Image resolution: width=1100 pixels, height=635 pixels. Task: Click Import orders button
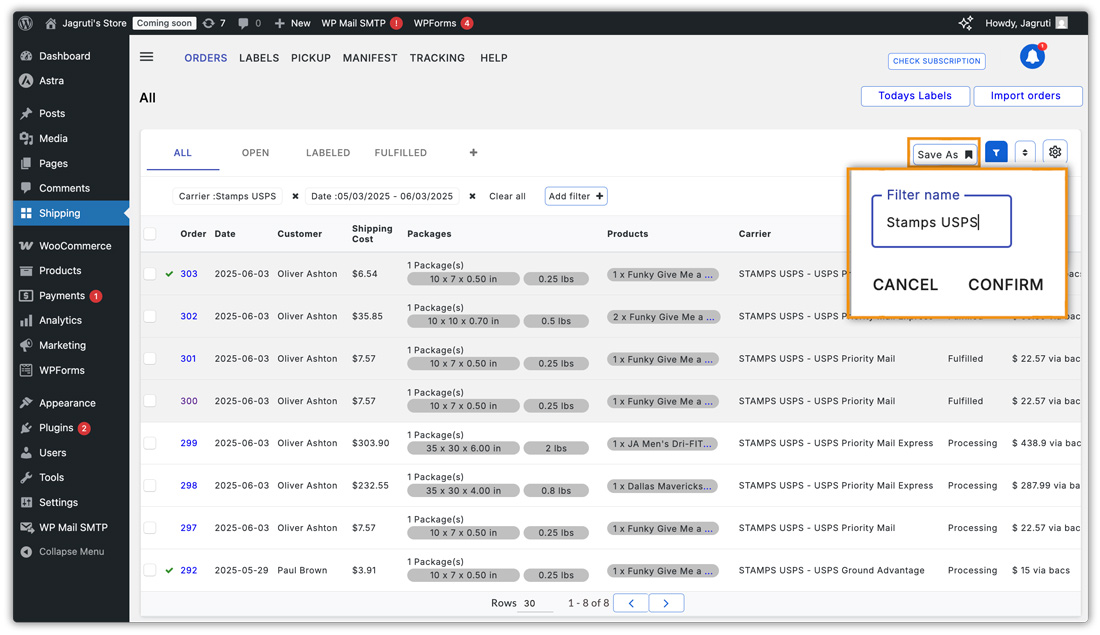pos(1027,96)
